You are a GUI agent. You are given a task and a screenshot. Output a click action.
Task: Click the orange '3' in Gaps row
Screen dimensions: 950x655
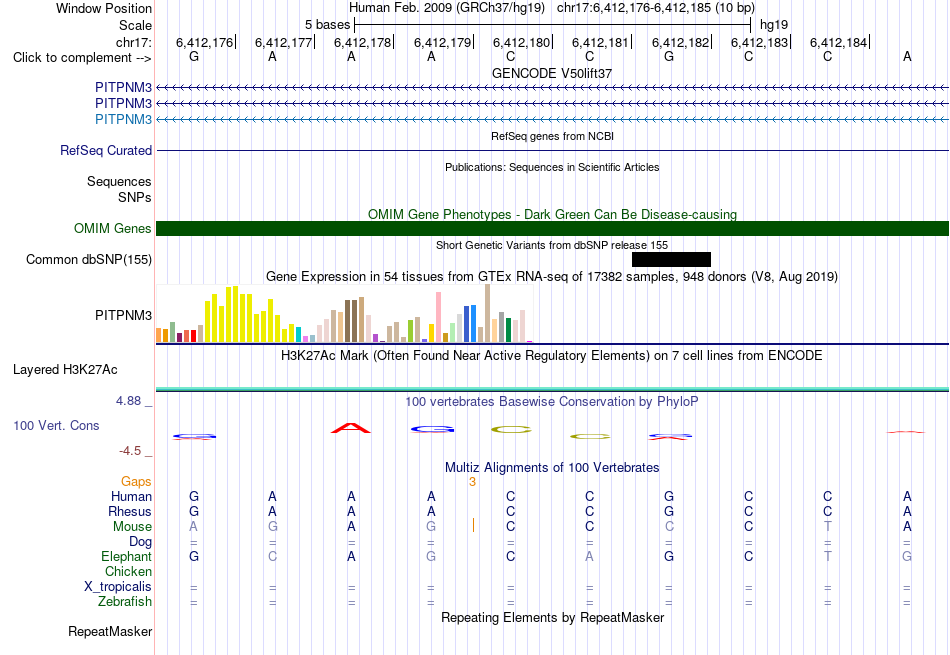[x=473, y=482]
